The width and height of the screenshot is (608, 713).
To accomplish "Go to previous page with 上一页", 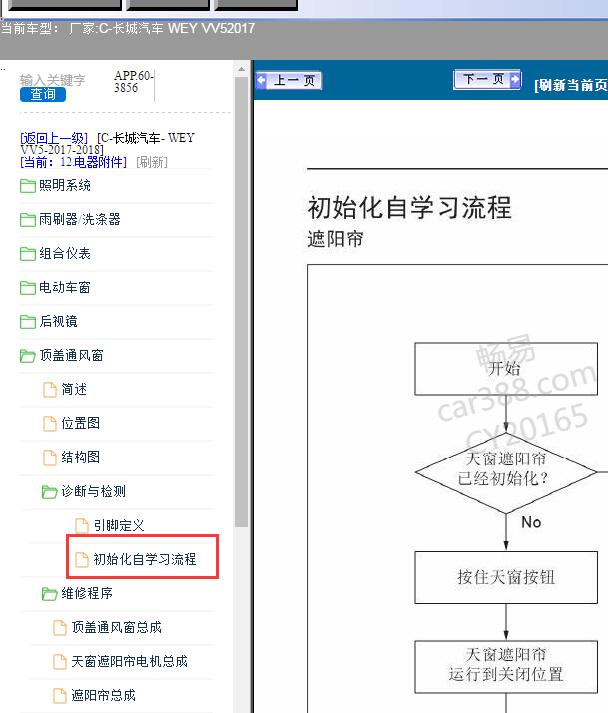I will click(x=289, y=80).
